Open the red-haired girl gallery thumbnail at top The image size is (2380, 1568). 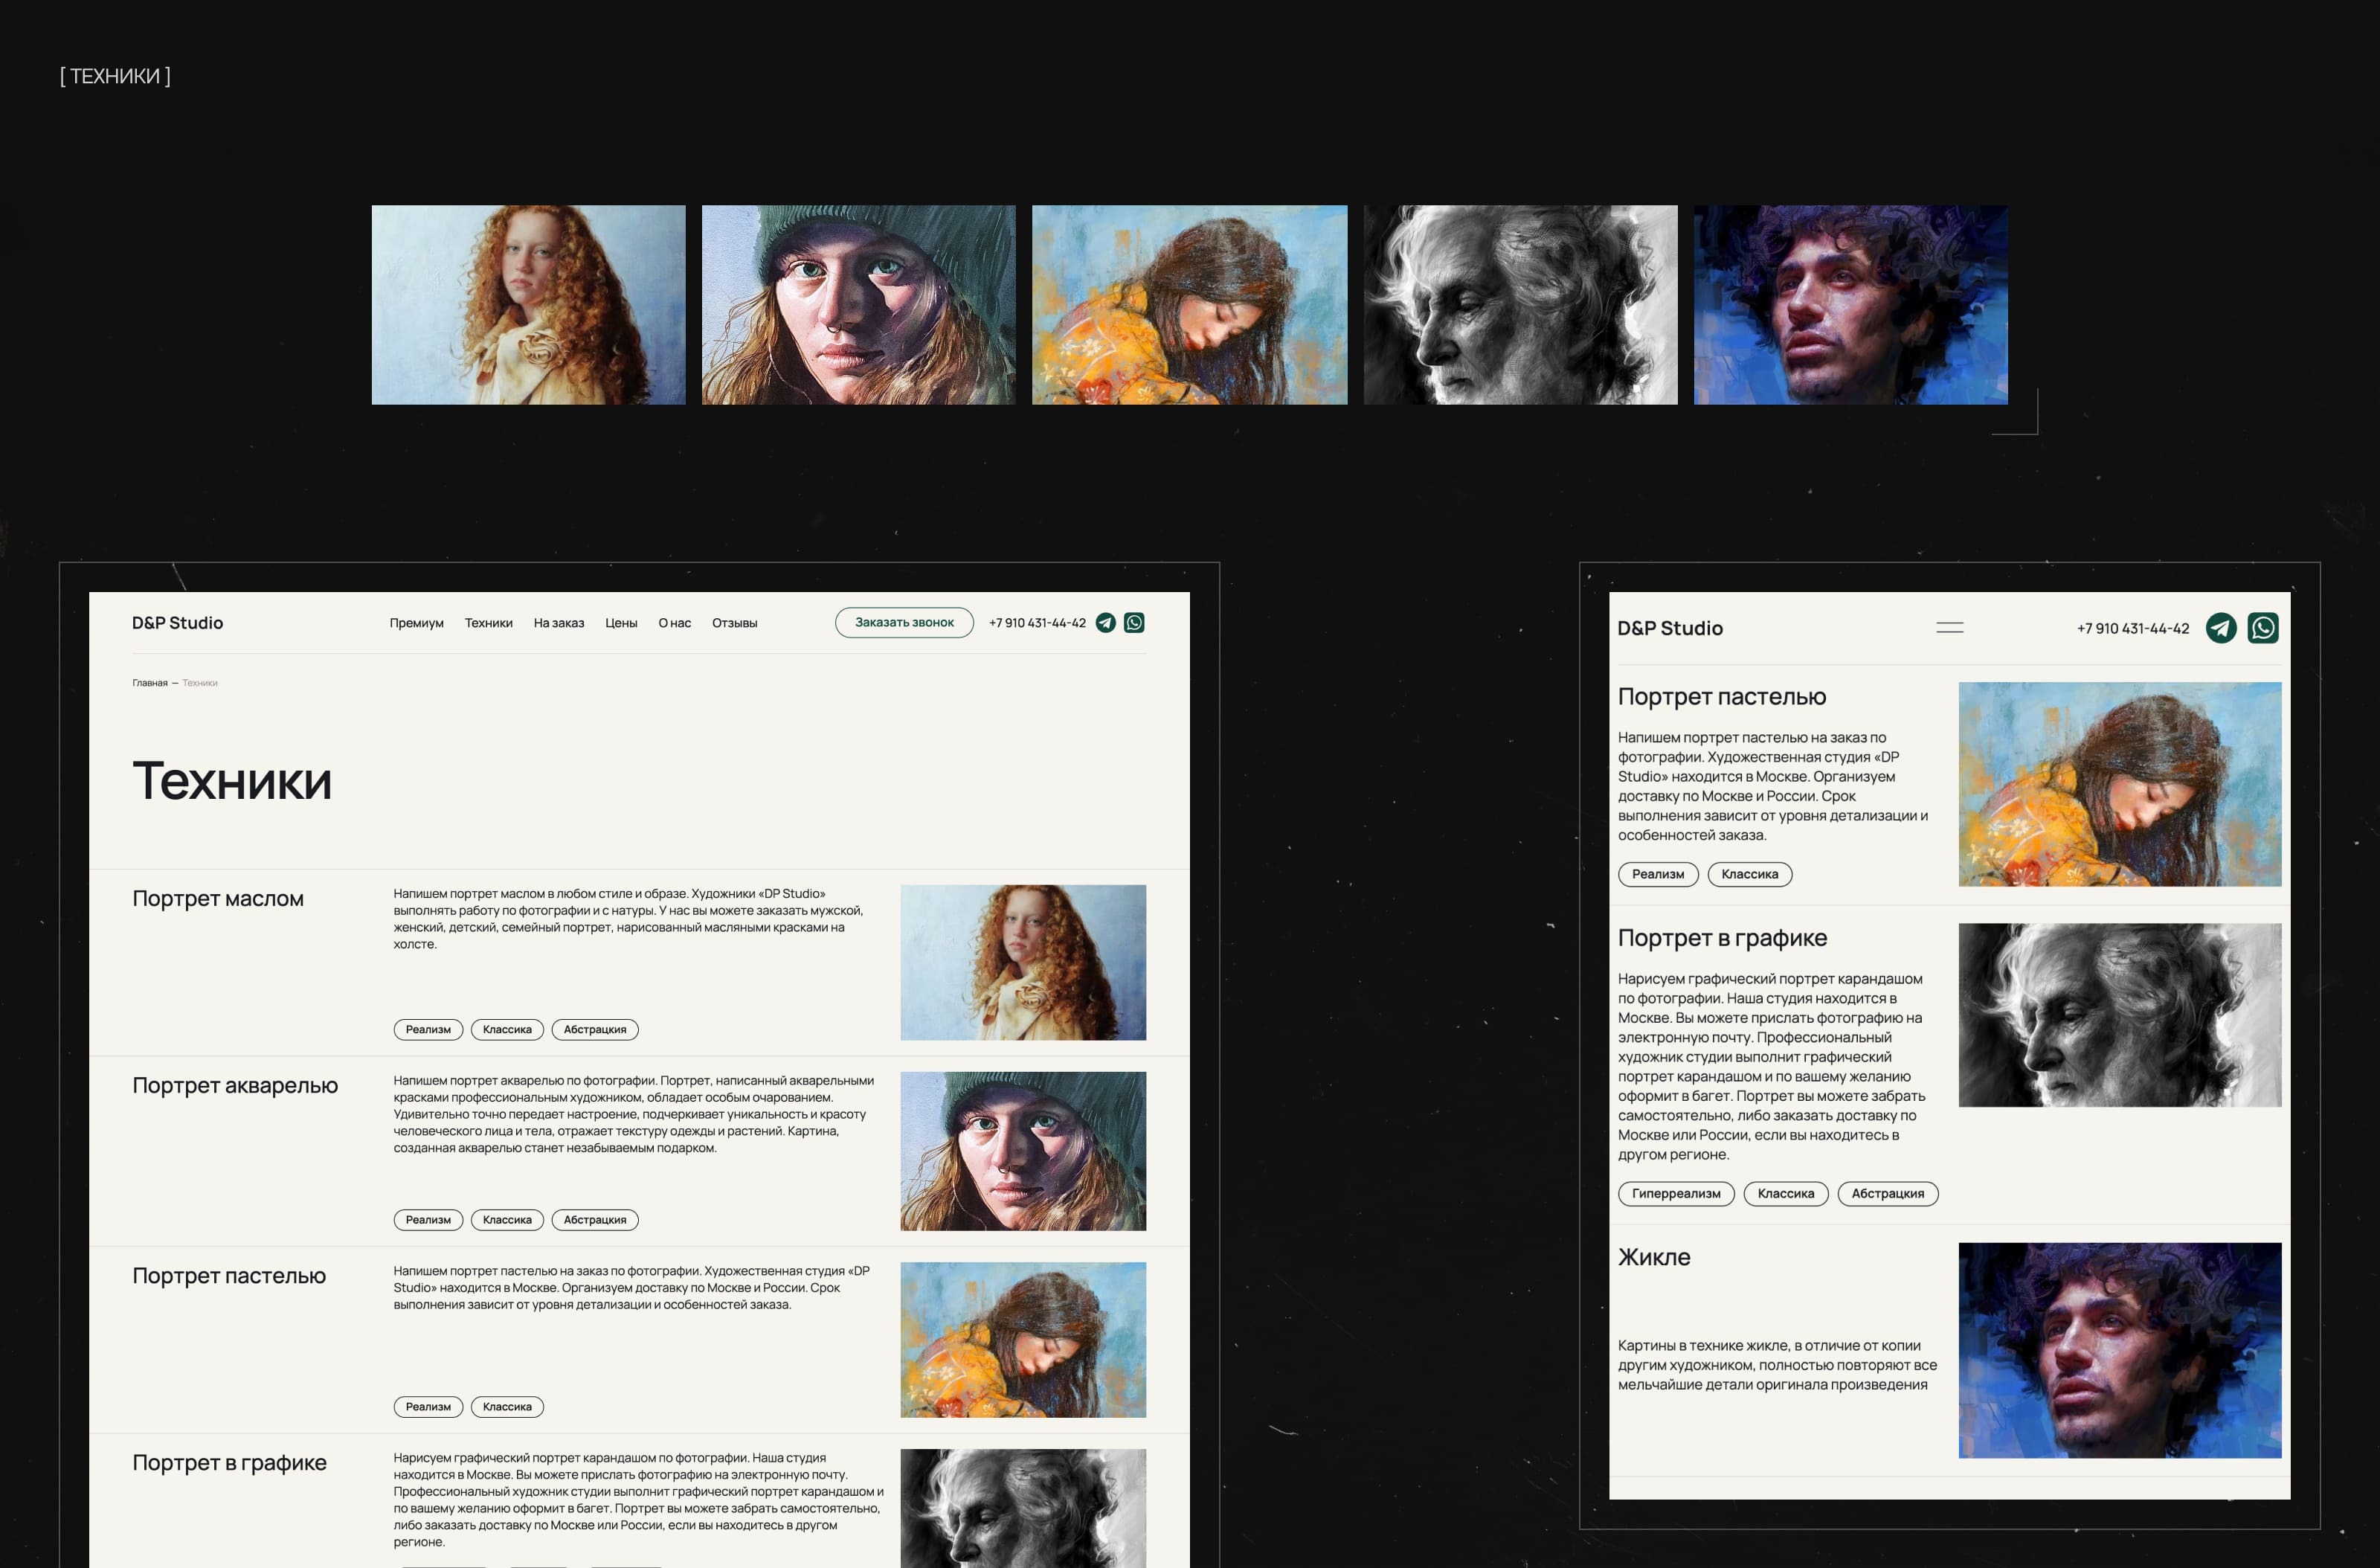click(x=528, y=305)
